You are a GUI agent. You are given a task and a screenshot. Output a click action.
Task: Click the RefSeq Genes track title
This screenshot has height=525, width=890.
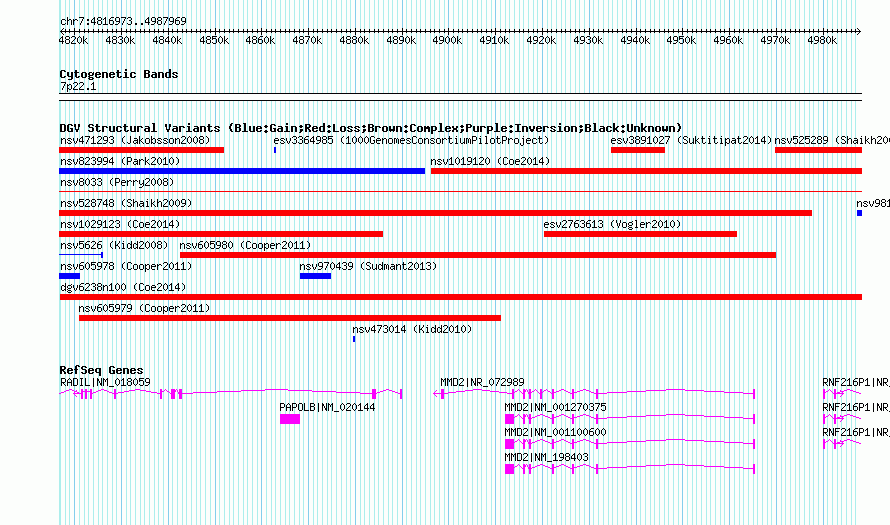coord(101,370)
